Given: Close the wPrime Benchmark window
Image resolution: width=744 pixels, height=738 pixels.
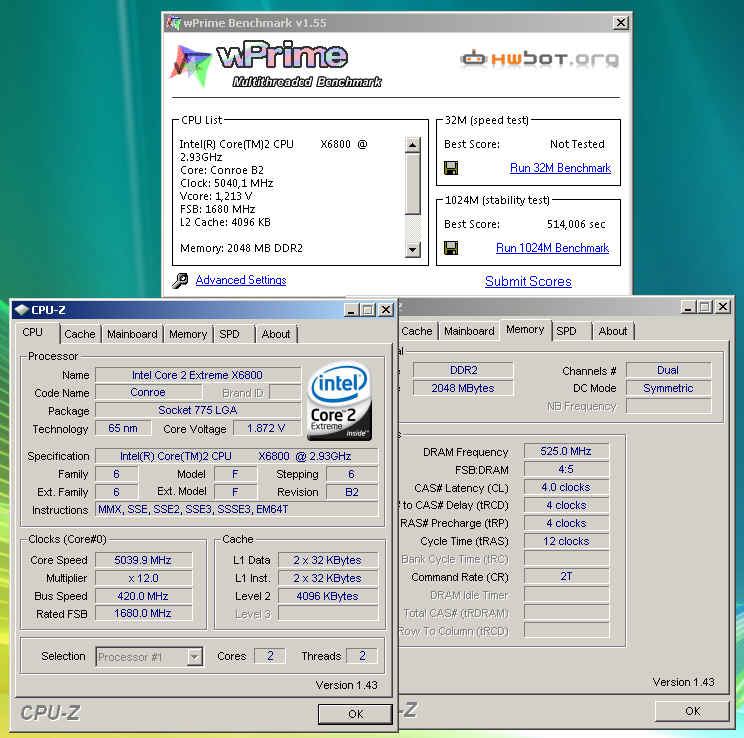Looking at the screenshot, I should tap(621, 22).
